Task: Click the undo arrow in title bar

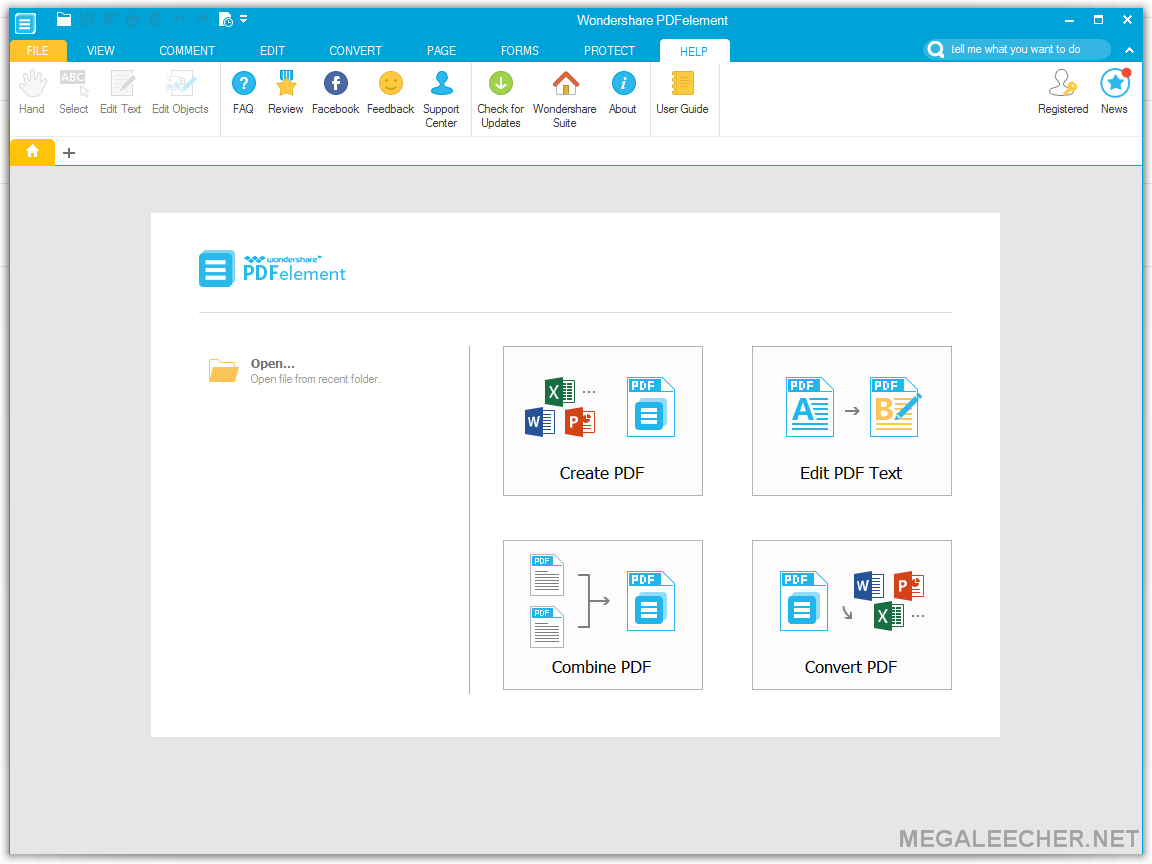Action: [179, 20]
